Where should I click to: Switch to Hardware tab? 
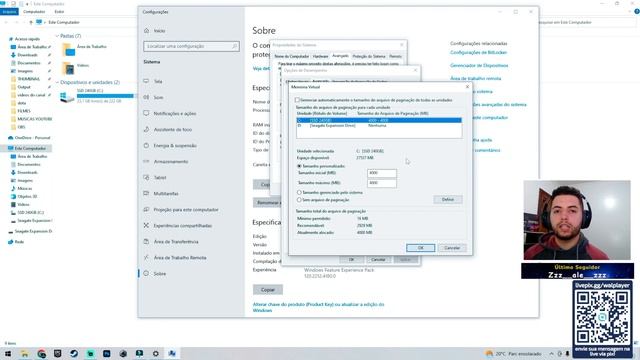pyautogui.click(x=320, y=56)
